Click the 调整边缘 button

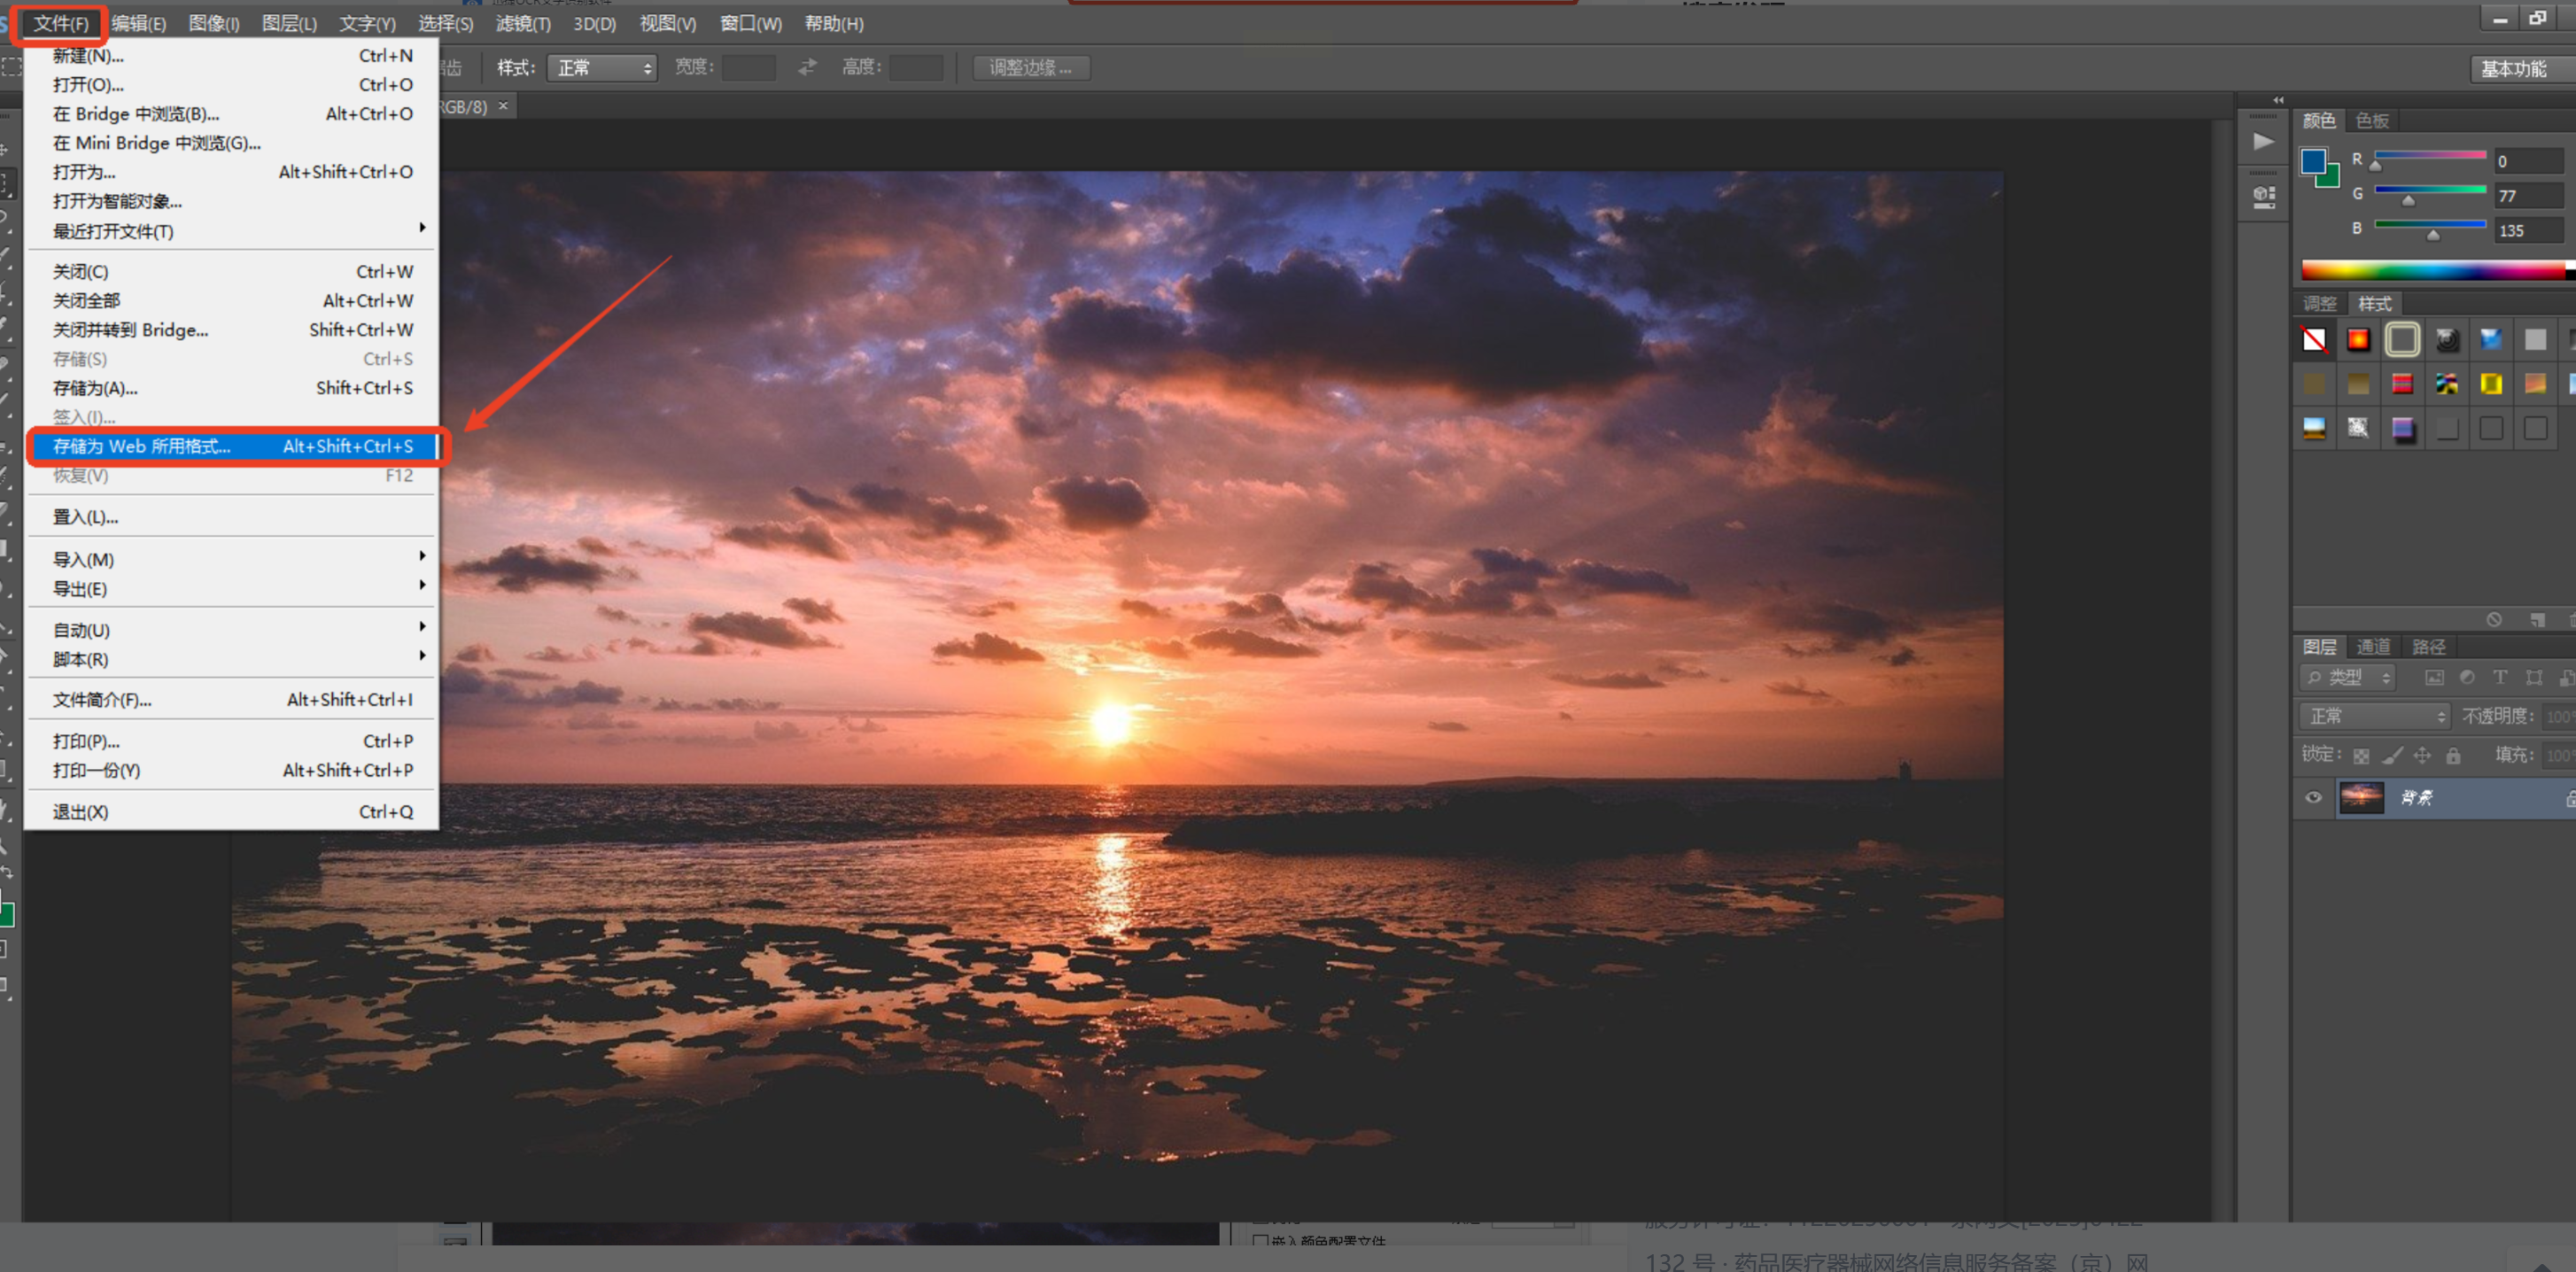click(1030, 67)
